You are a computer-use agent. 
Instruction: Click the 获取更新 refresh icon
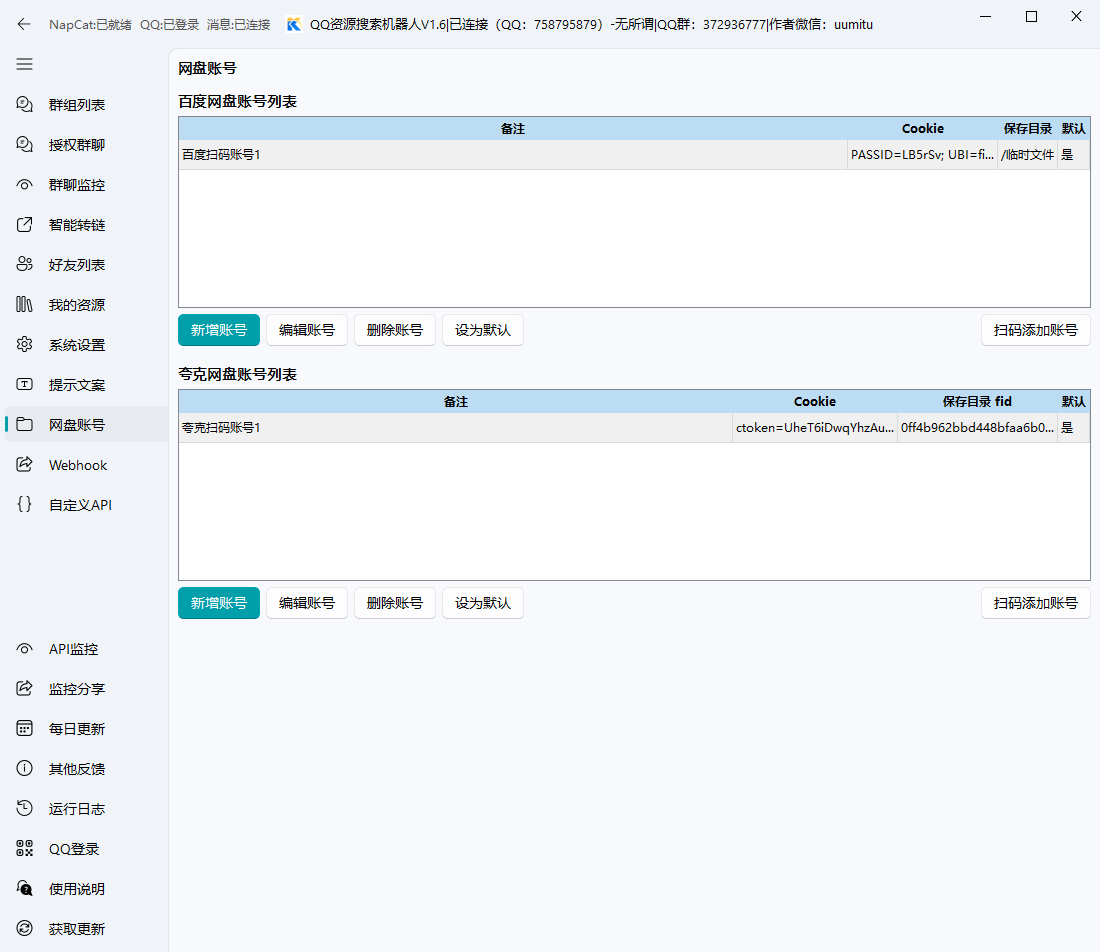25,929
